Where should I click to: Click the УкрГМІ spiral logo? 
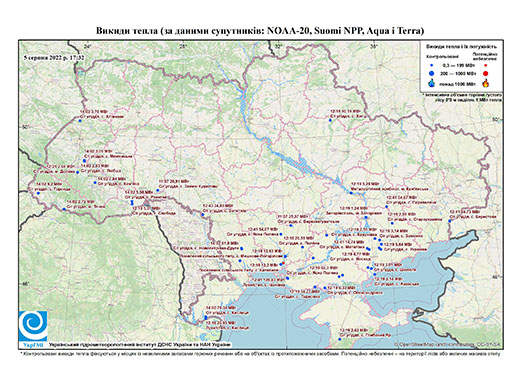pos(33,326)
